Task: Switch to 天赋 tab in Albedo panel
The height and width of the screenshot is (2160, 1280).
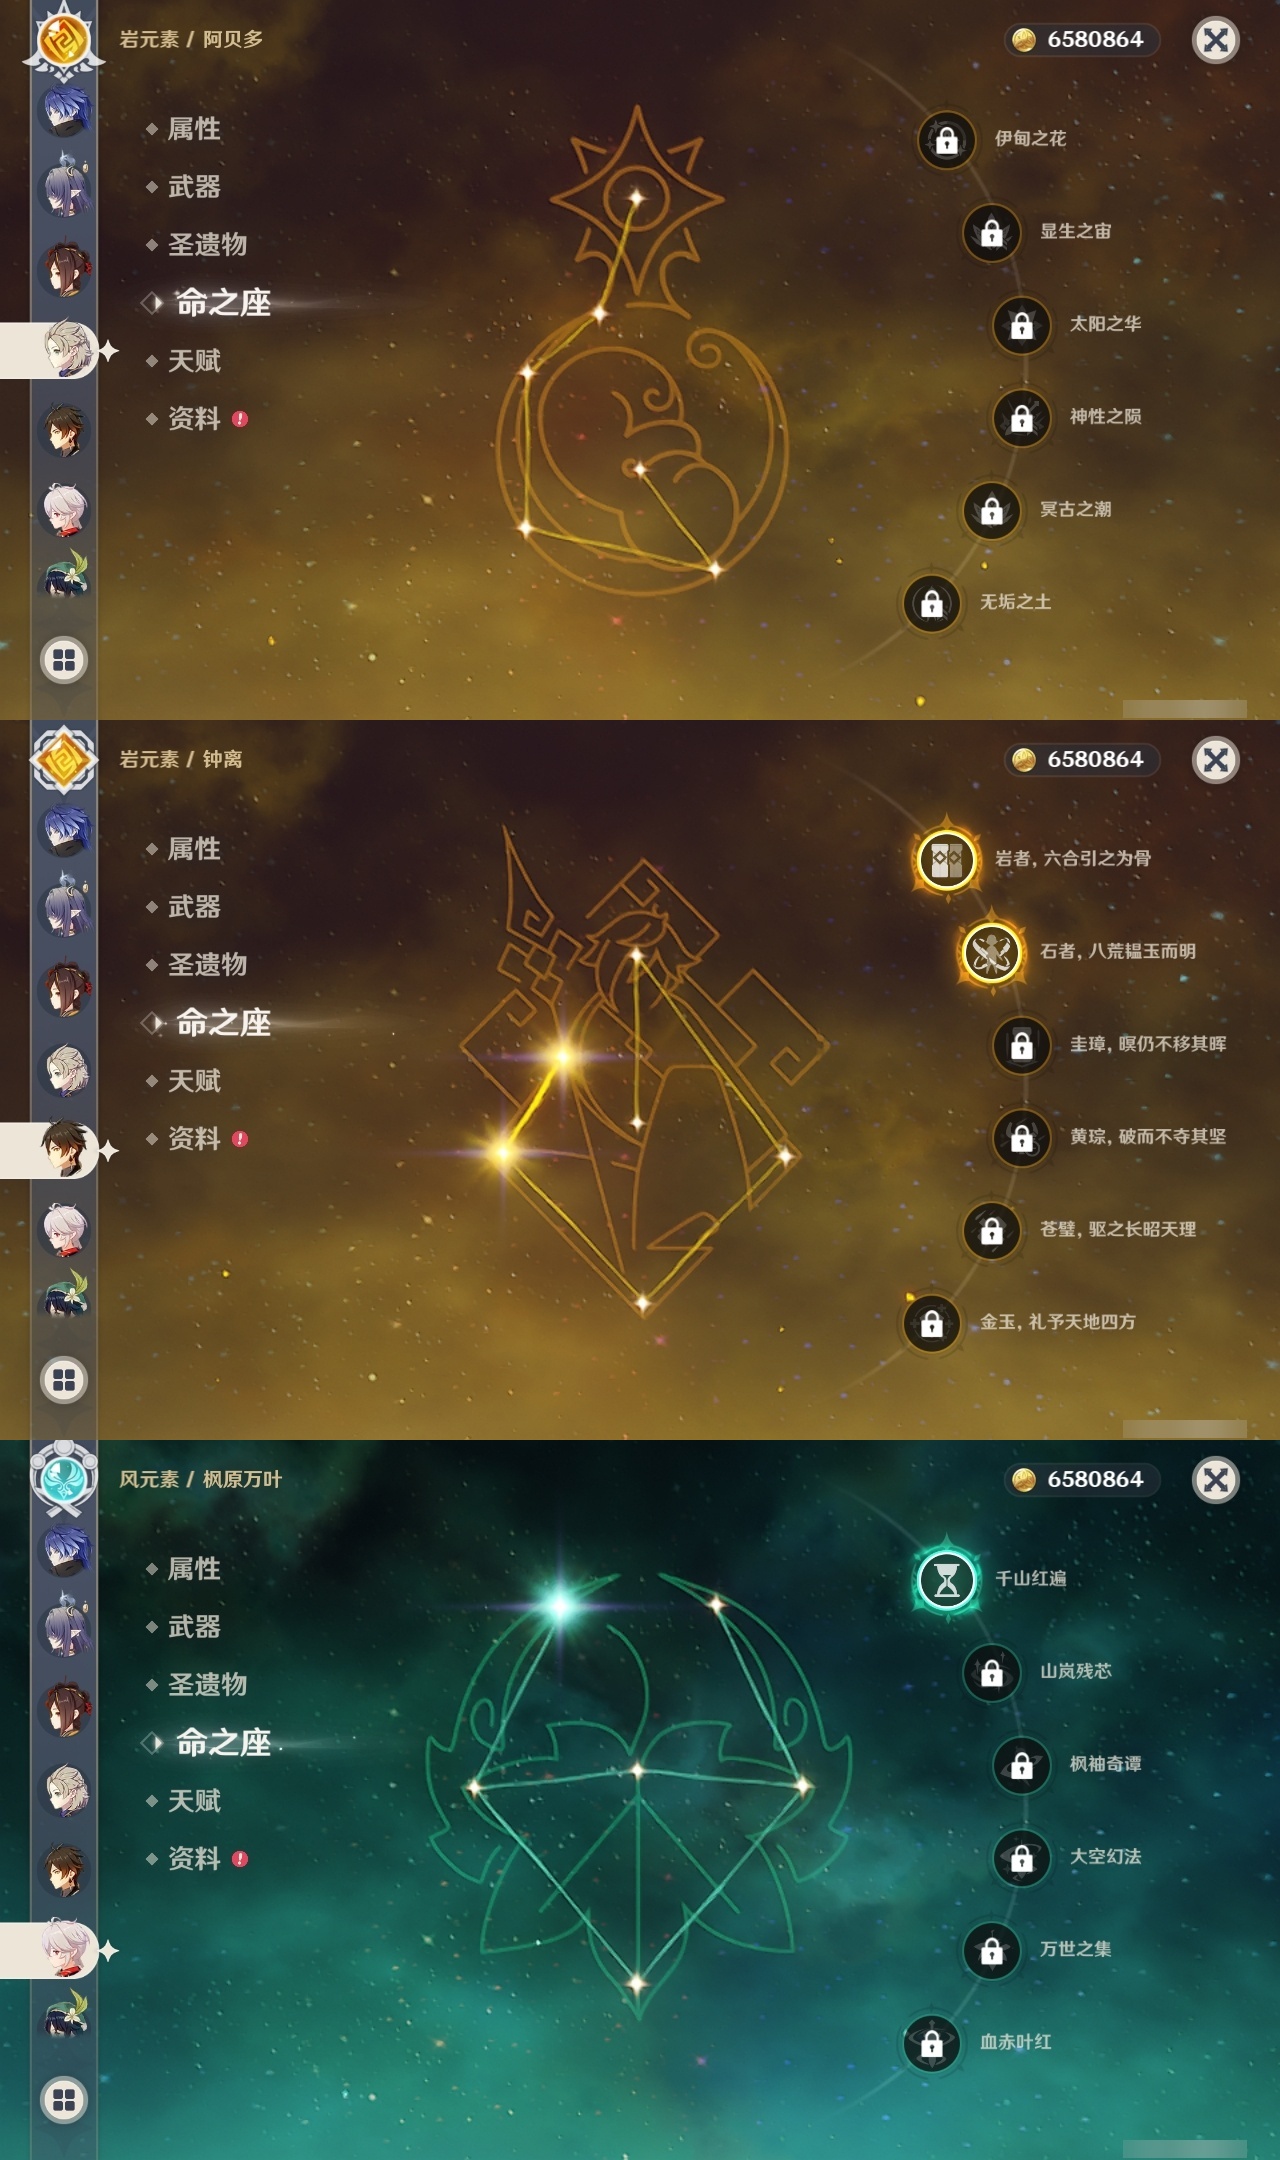Action: pos(193,361)
